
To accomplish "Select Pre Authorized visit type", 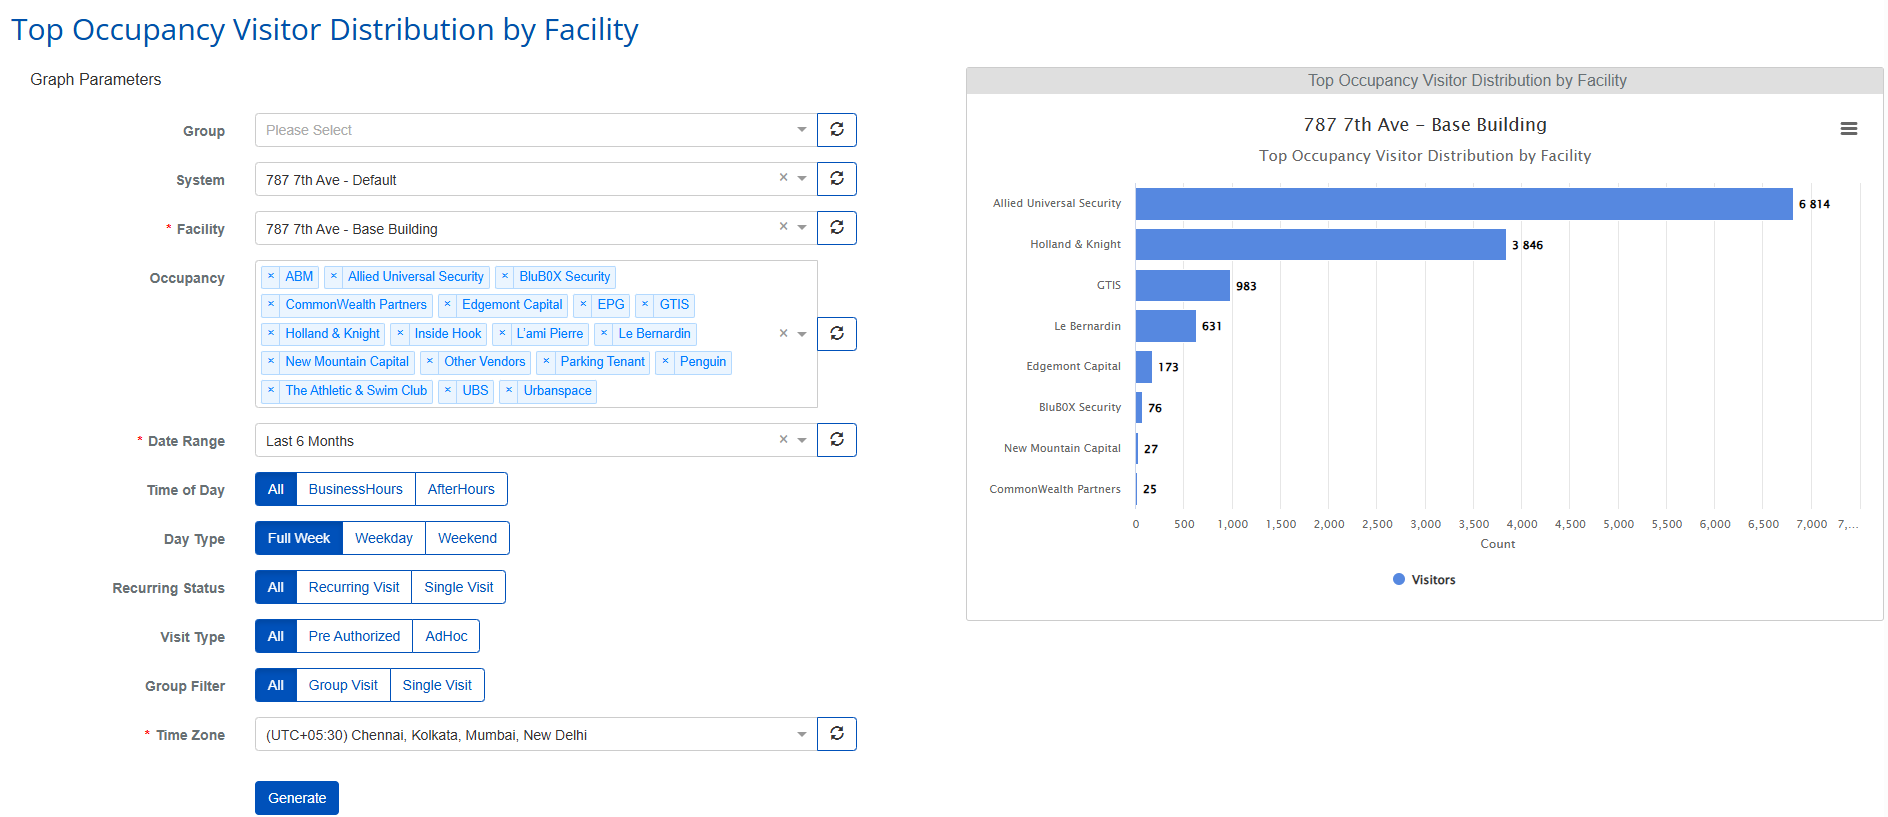I will (x=354, y=636).
